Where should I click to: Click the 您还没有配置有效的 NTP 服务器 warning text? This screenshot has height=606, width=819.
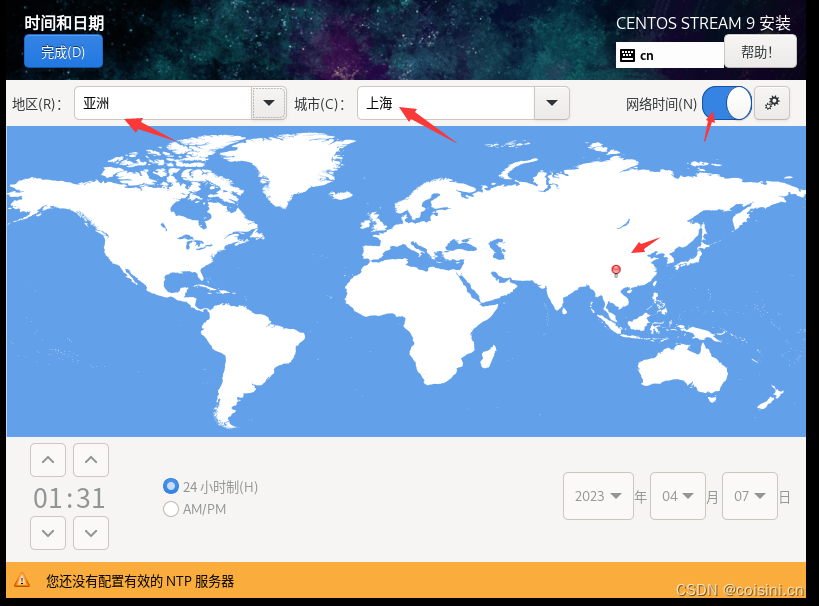(x=140, y=581)
